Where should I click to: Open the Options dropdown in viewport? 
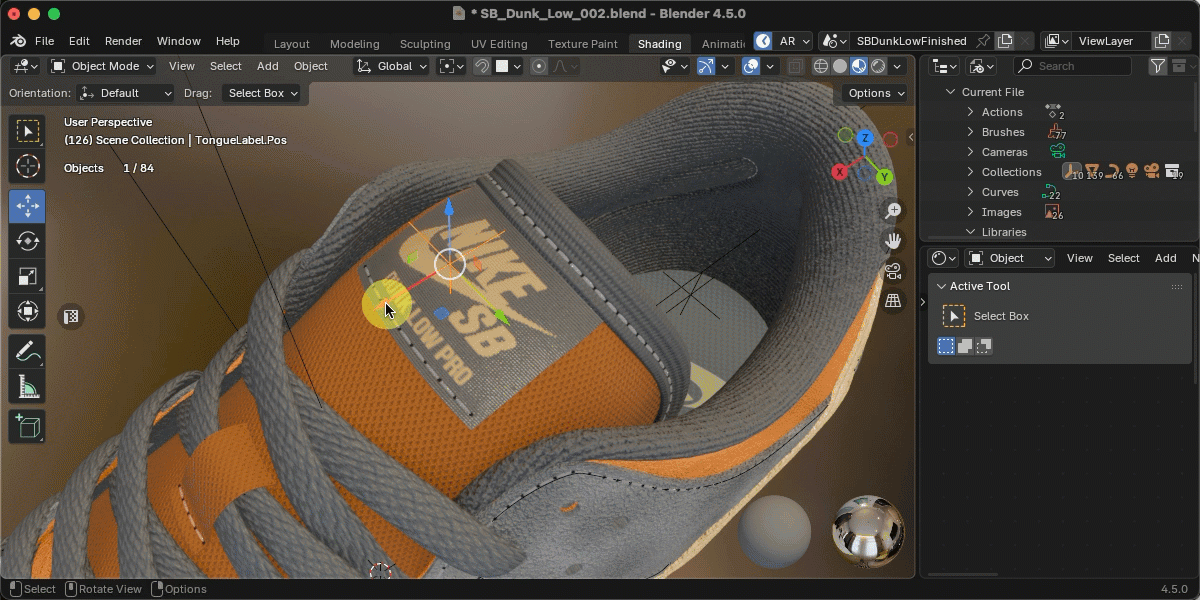875,93
